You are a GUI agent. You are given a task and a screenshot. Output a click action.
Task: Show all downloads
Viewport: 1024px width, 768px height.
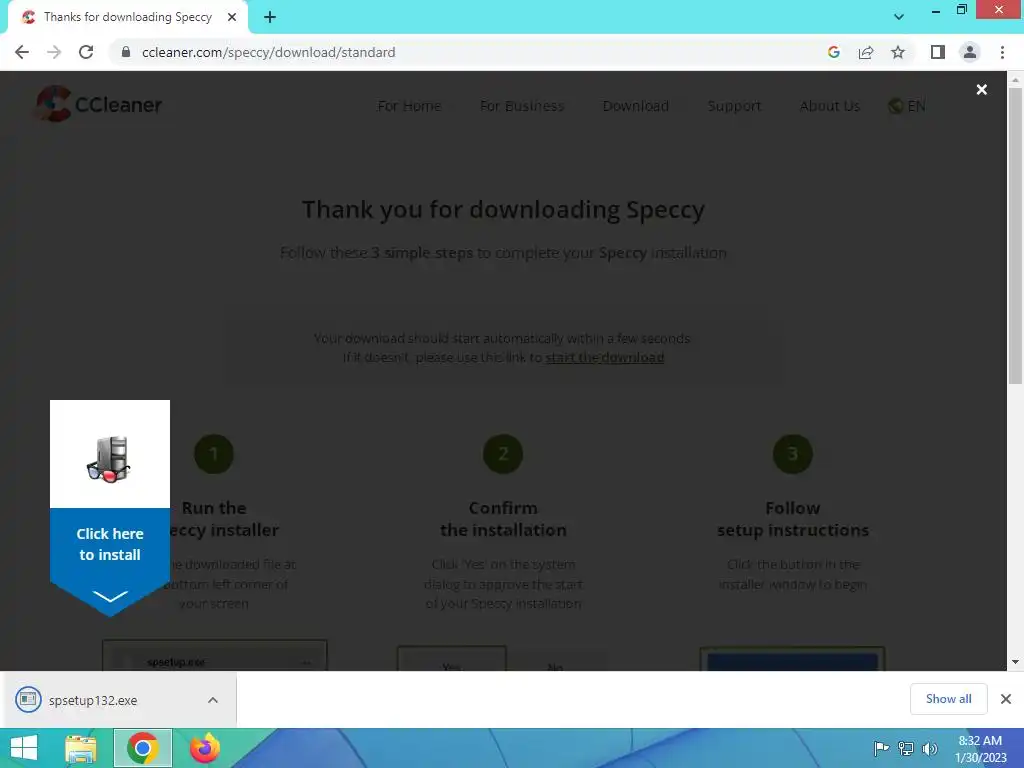coord(948,699)
